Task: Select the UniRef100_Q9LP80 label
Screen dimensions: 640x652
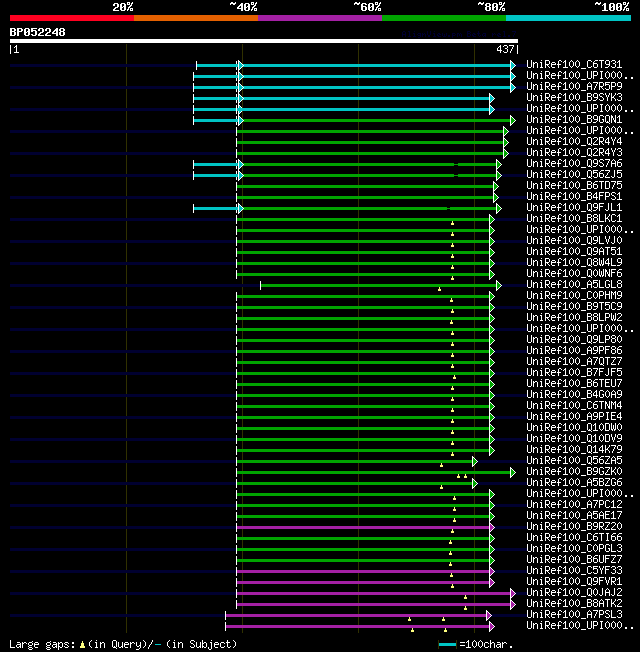Action: tap(574, 339)
